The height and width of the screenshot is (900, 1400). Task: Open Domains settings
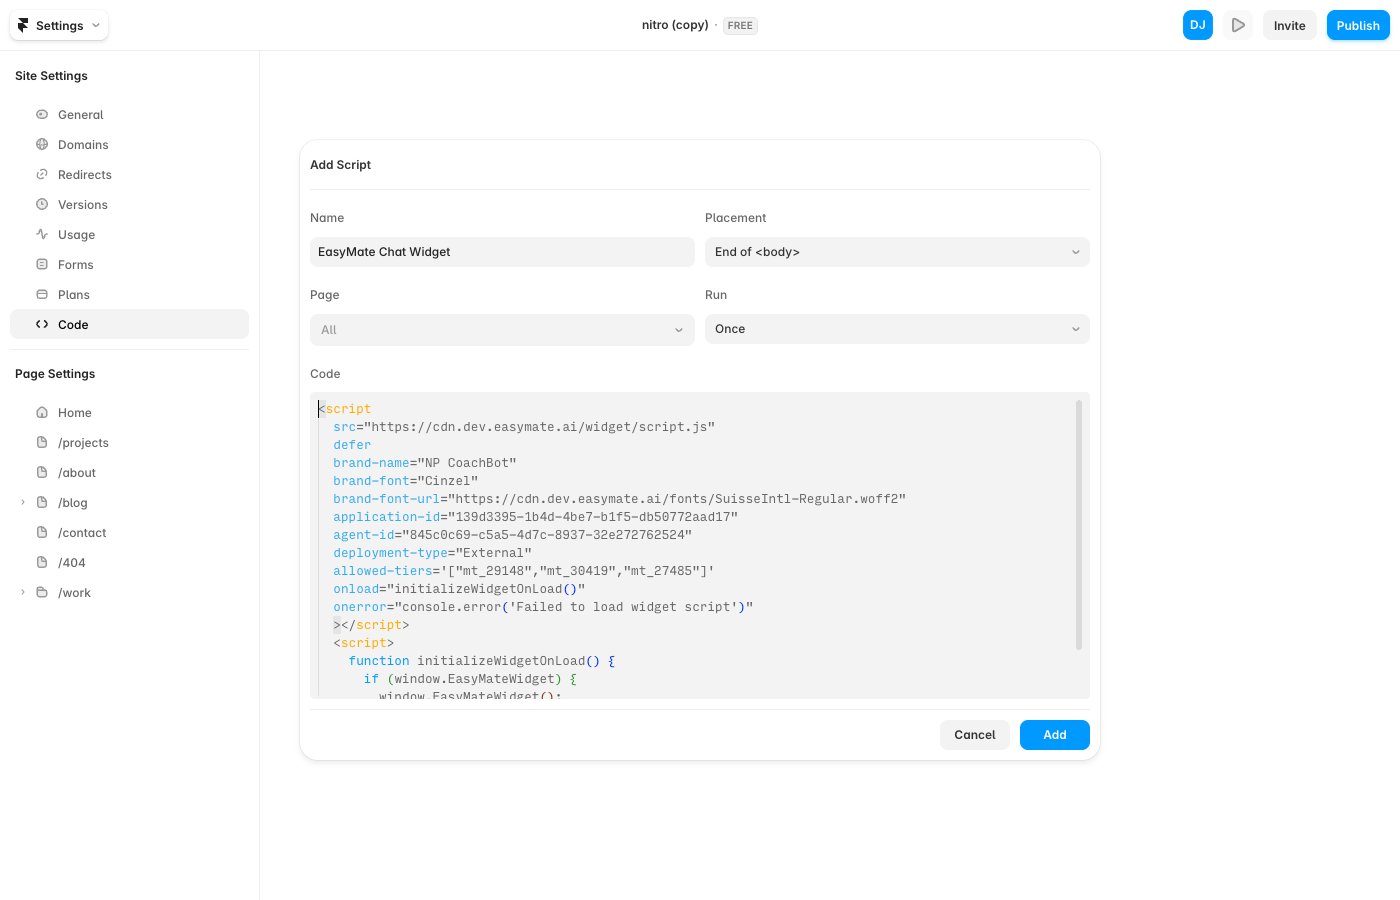pos(129,144)
